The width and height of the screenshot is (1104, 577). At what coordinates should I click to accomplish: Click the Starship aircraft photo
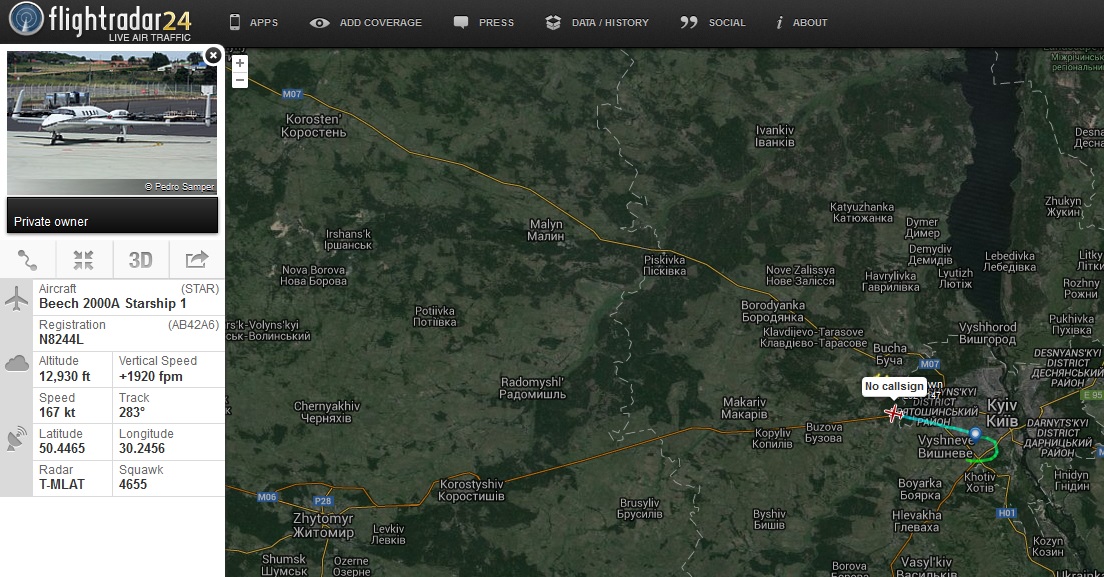pos(111,123)
